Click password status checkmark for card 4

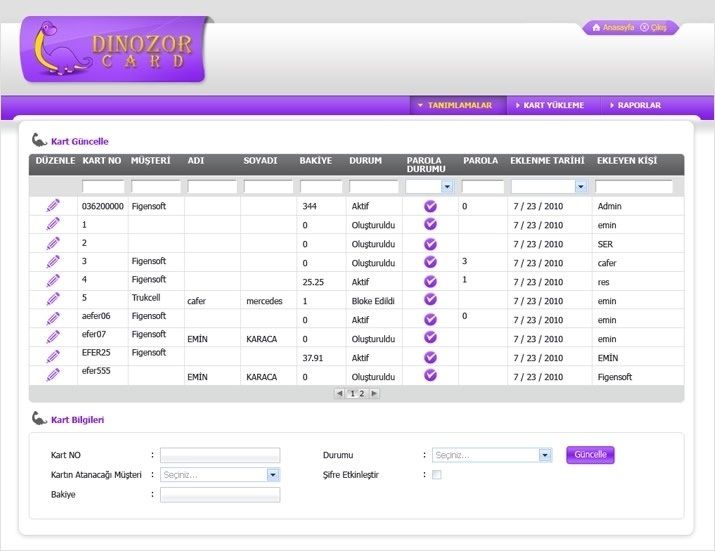click(x=430, y=281)
